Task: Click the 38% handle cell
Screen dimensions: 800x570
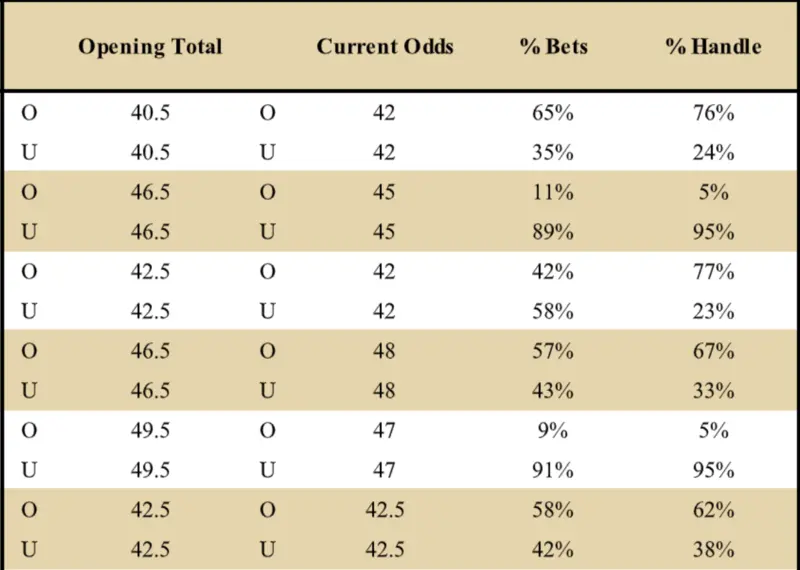Action: pyautogui.click(x=714, y=548)
